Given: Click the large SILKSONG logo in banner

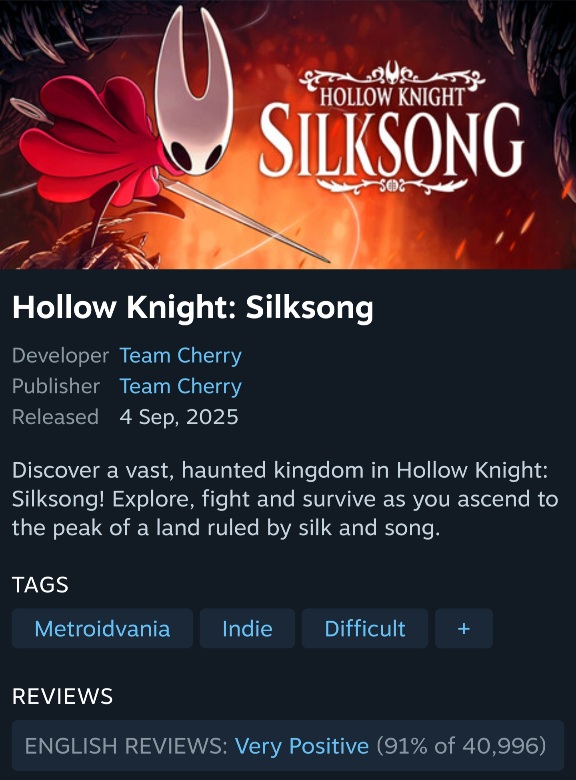Looking at the screenshot, I should pos(390,140).
